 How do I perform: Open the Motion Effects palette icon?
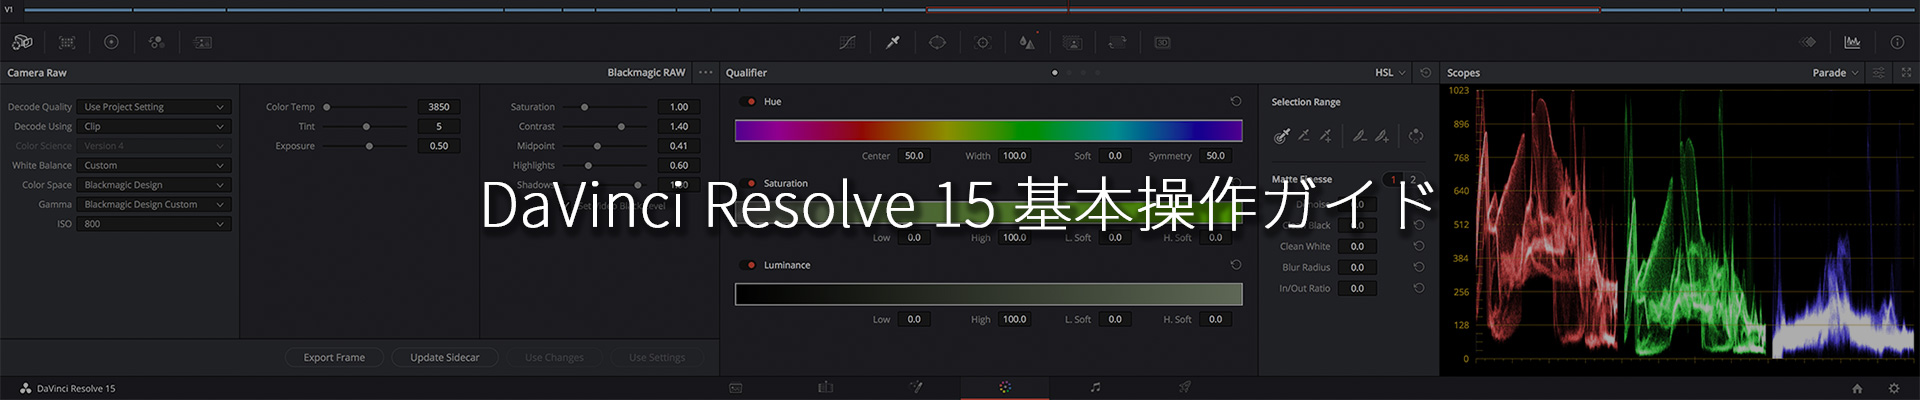pyautogui.click(x=203, y=42)
